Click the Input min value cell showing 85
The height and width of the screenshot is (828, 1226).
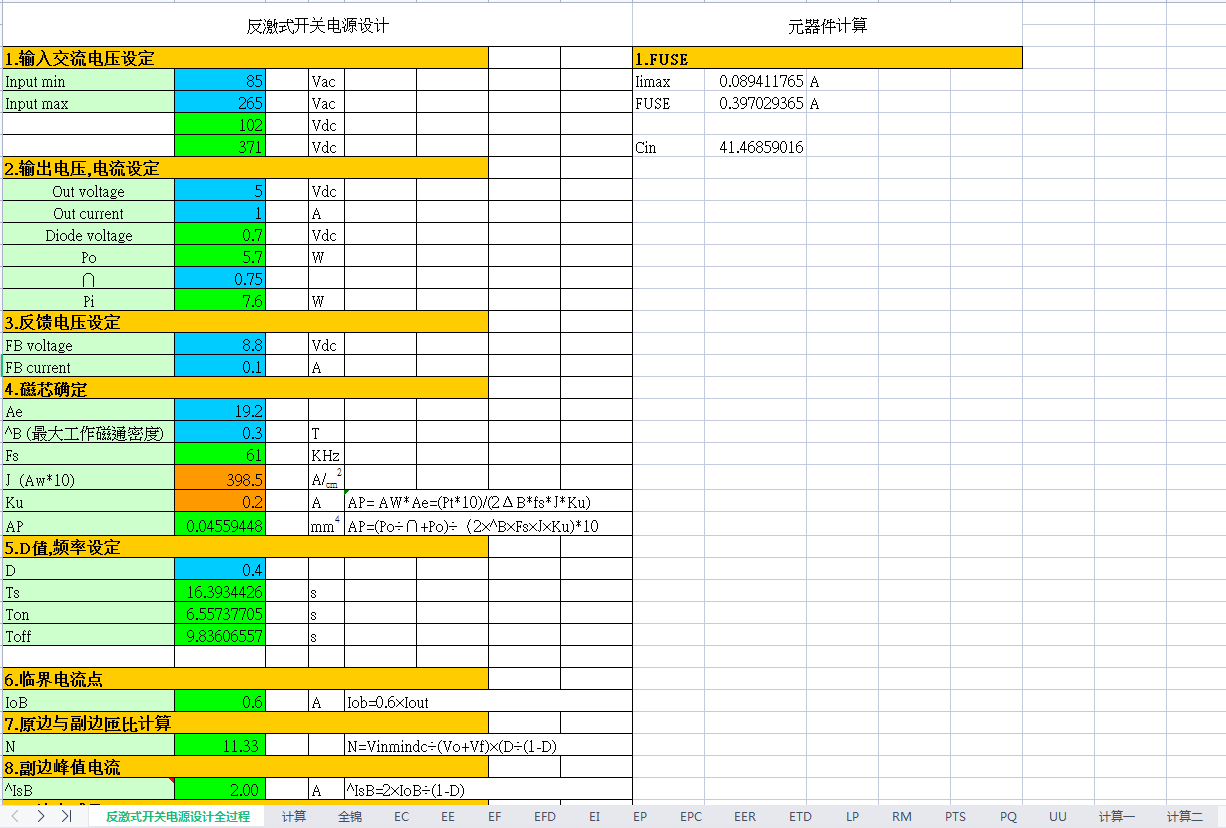[x=220, y=81]
